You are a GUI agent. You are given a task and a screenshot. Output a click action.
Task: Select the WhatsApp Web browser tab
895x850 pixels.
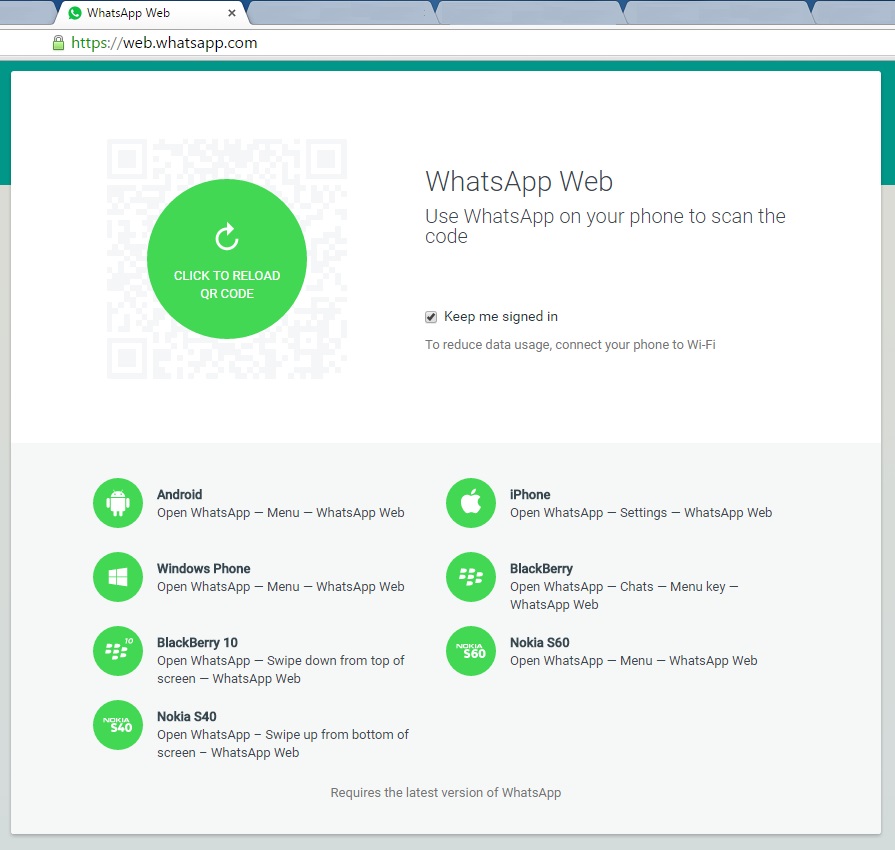[x=151, y=13]
